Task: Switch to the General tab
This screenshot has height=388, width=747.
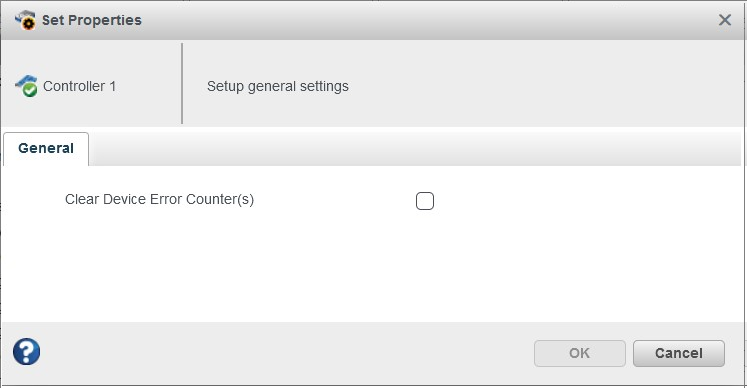Action: pyautogui.click(x=46, y=148)
